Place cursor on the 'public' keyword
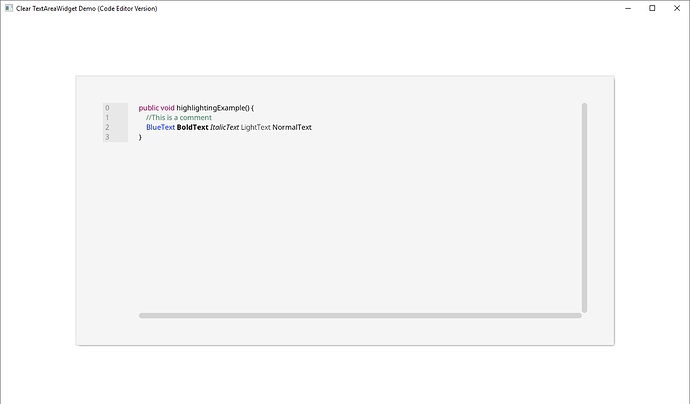 (x=148, y=108)
